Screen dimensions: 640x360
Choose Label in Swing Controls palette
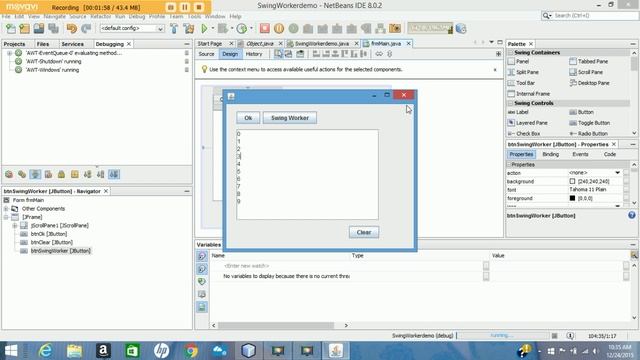point(518,112)
